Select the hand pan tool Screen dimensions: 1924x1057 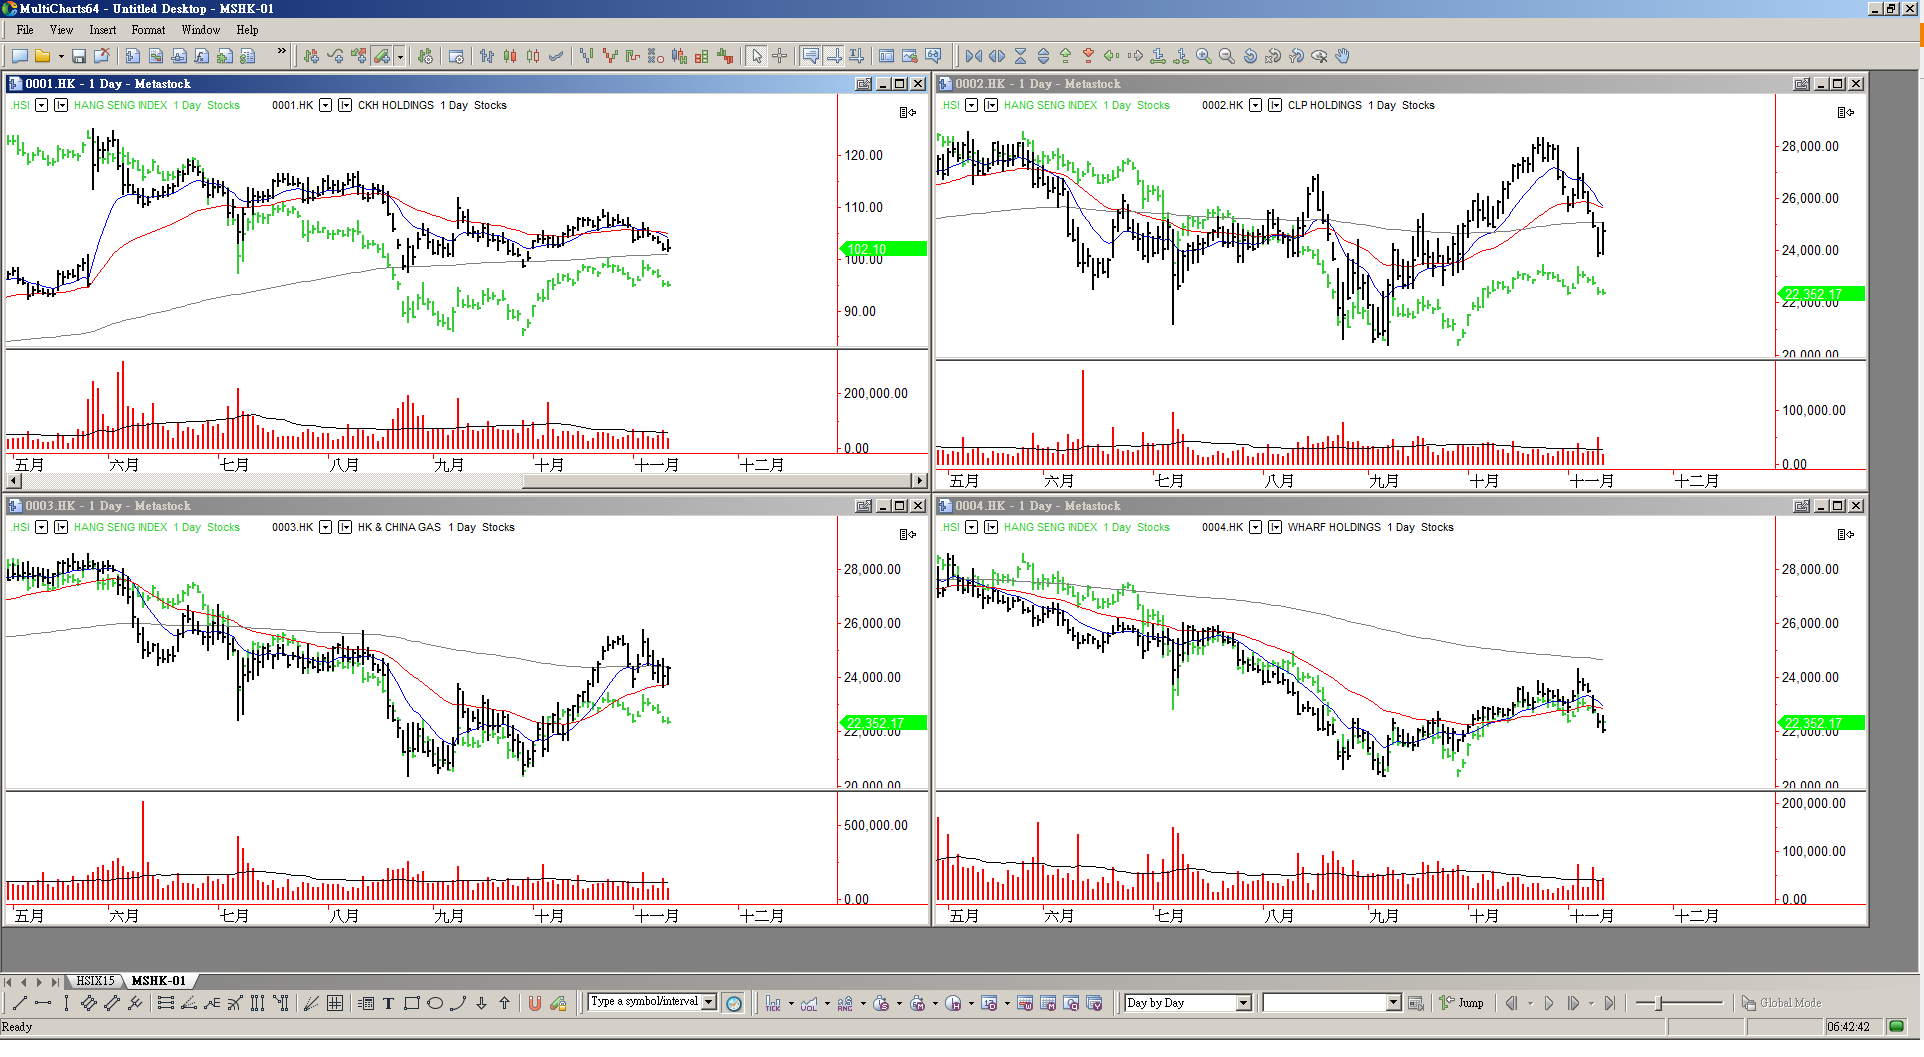click(x=1343, y=56)
